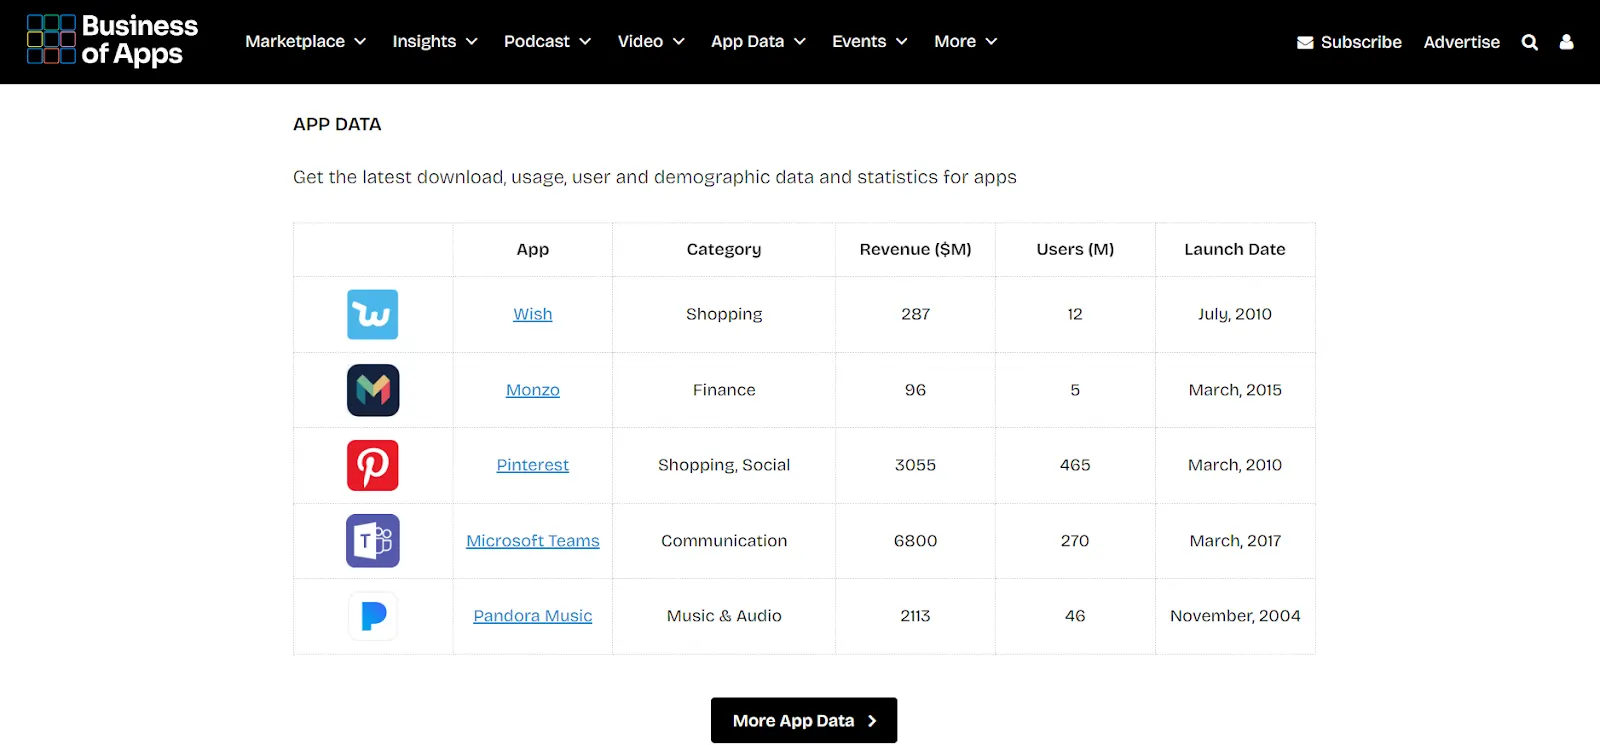Click the Subscribe link

tap(1361, 42)
